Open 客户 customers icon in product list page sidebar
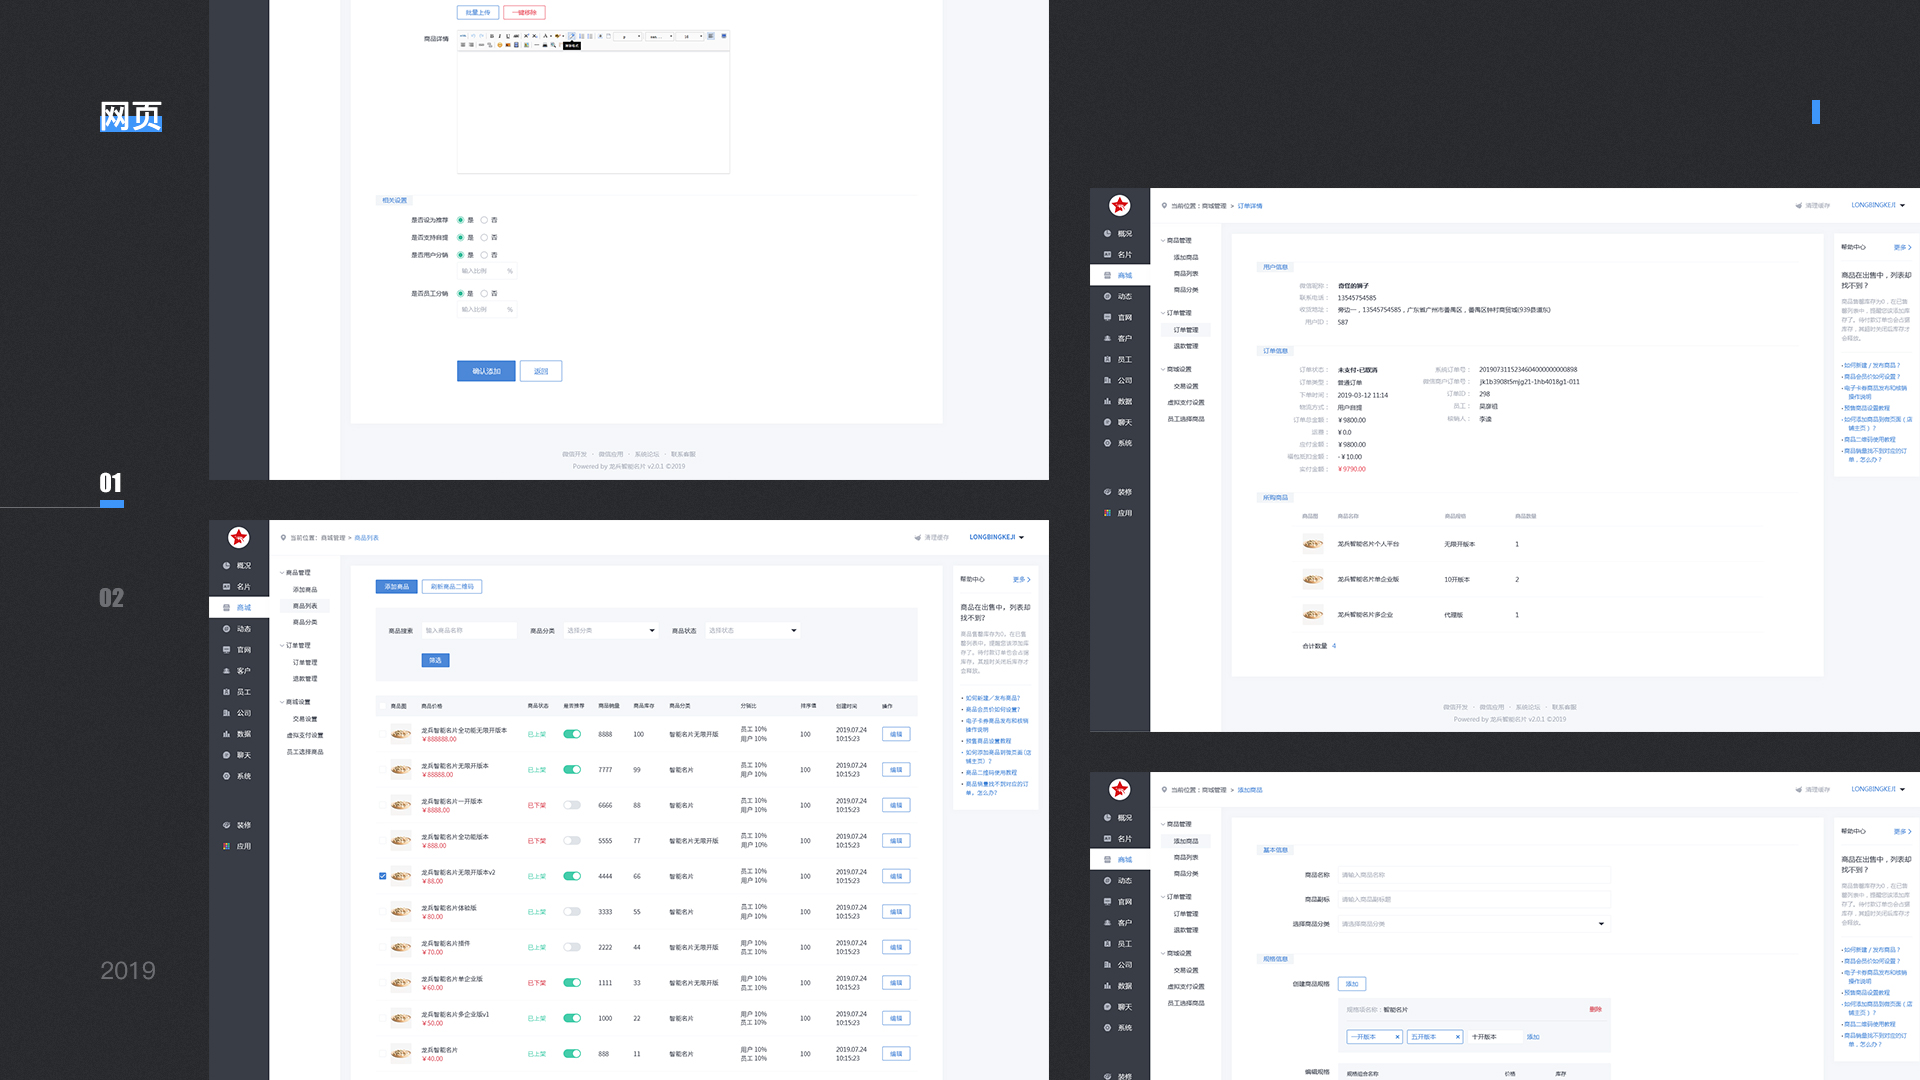The image size is (1920, 1080). tap(227, 671)
